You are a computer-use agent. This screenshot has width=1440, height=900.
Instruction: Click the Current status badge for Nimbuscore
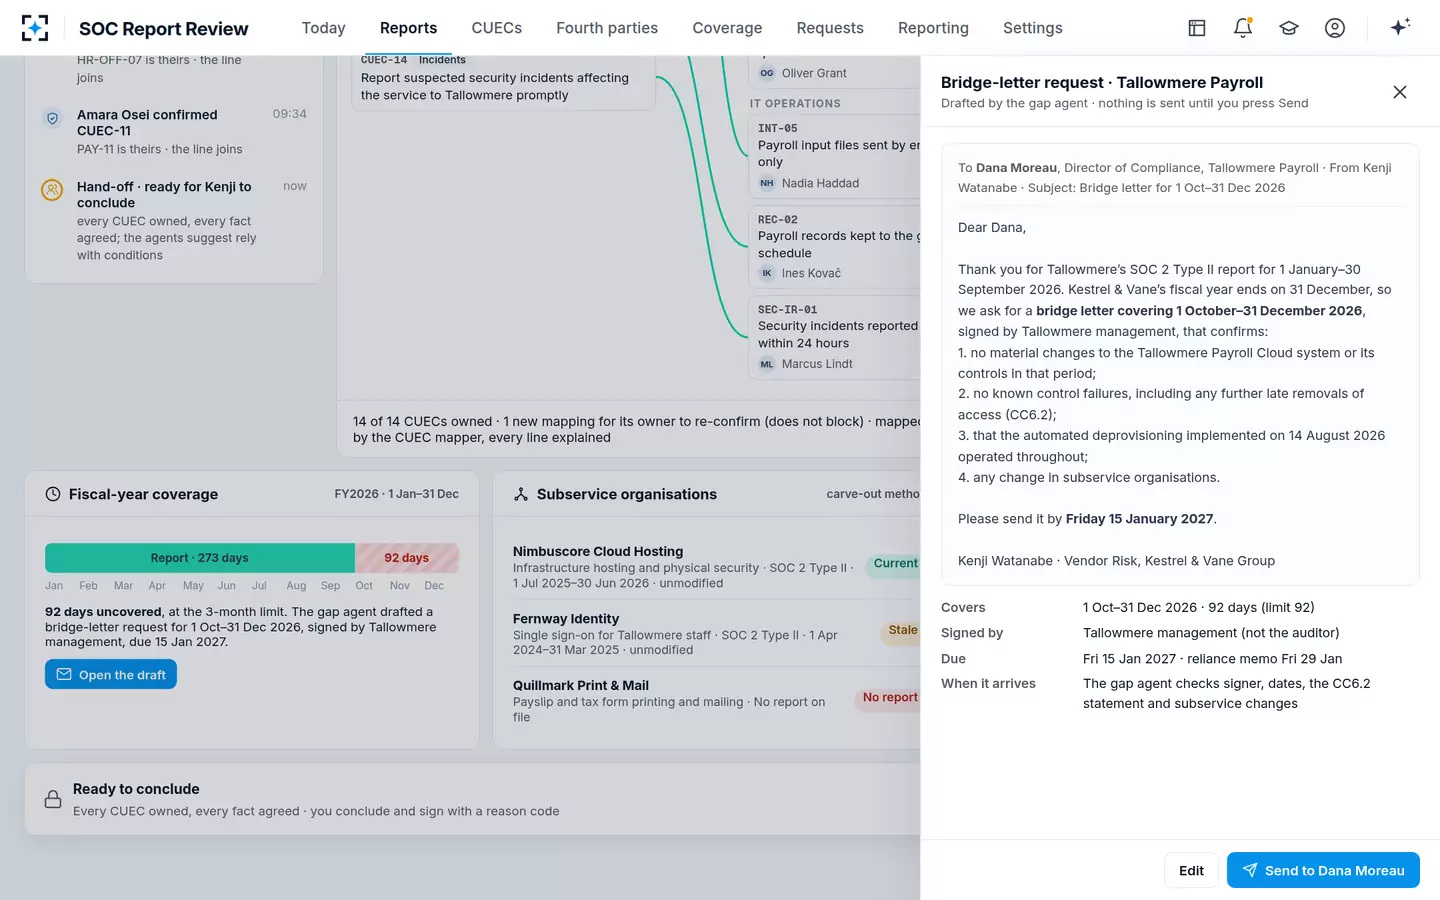[x=894, y=564]
